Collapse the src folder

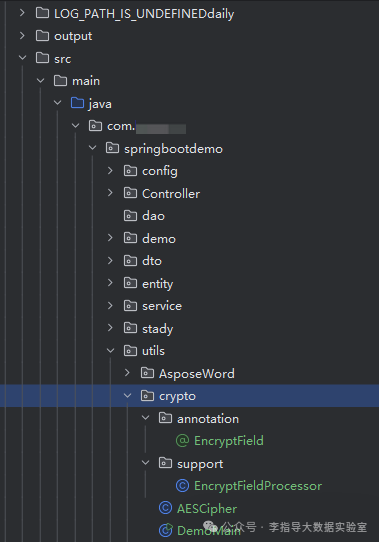pos(22,58)
